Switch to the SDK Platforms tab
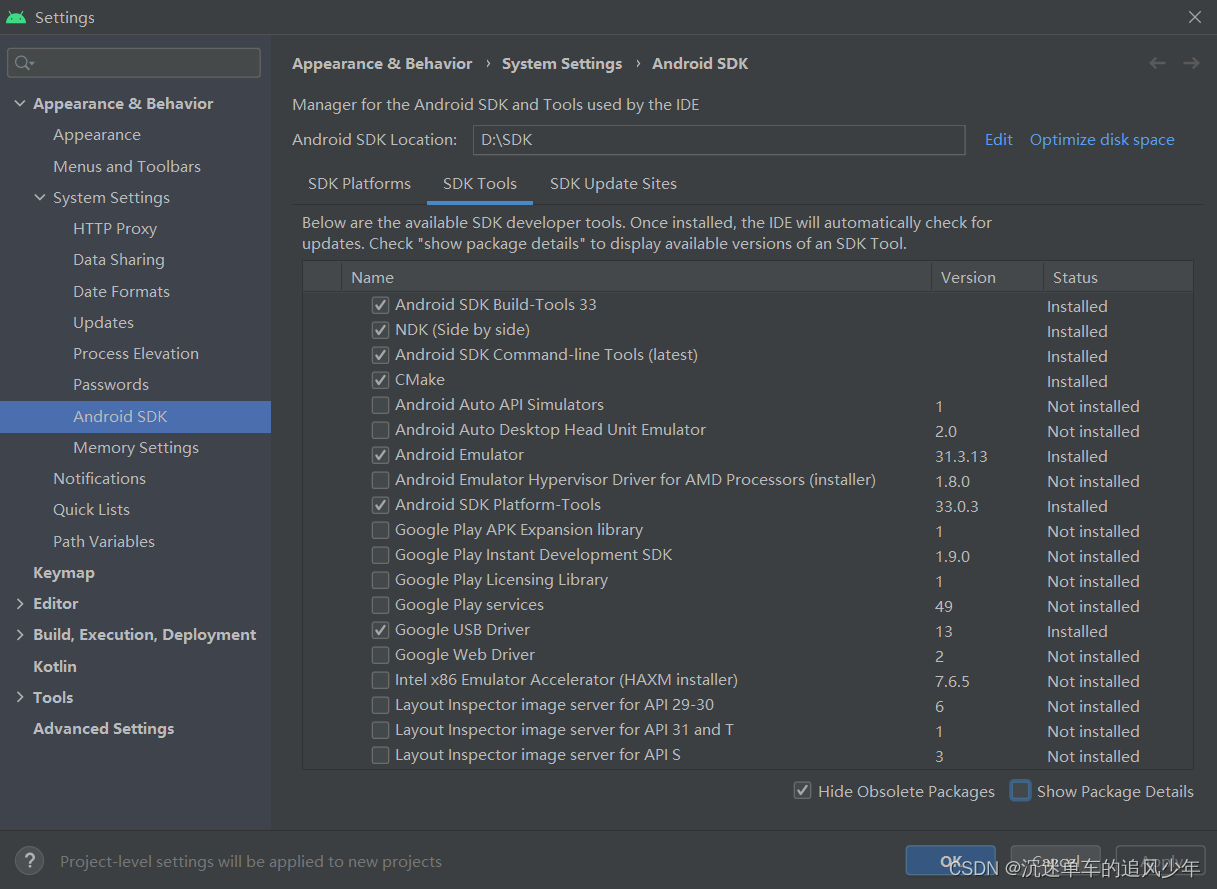The height and width of the screenshot is (889, 1217). (359, 183)
